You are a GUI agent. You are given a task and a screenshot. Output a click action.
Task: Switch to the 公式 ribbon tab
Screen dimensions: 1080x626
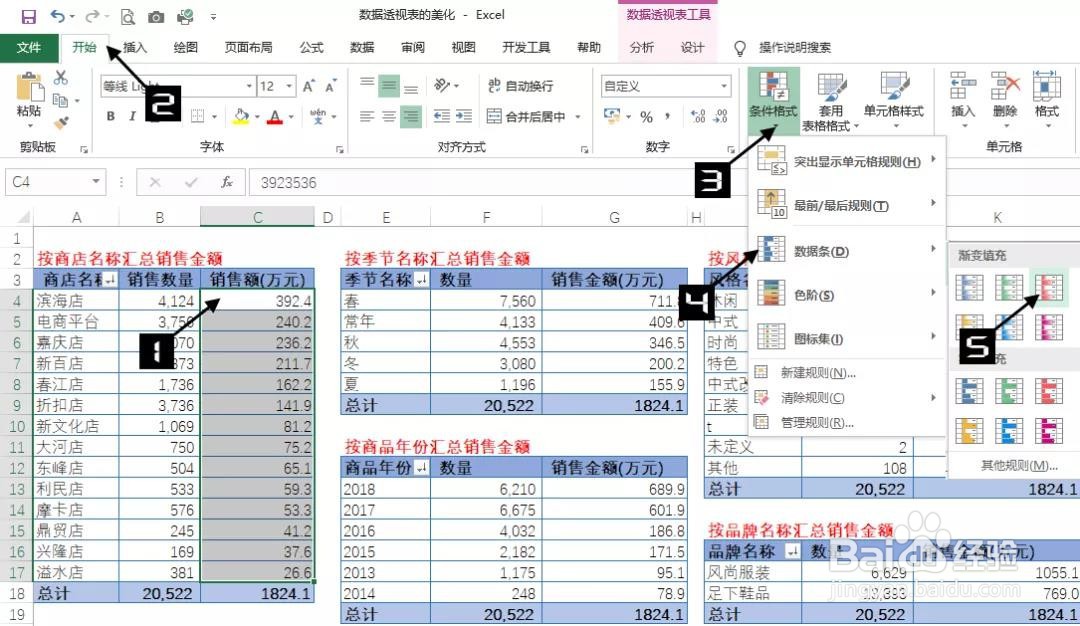[x=311, y=48]
